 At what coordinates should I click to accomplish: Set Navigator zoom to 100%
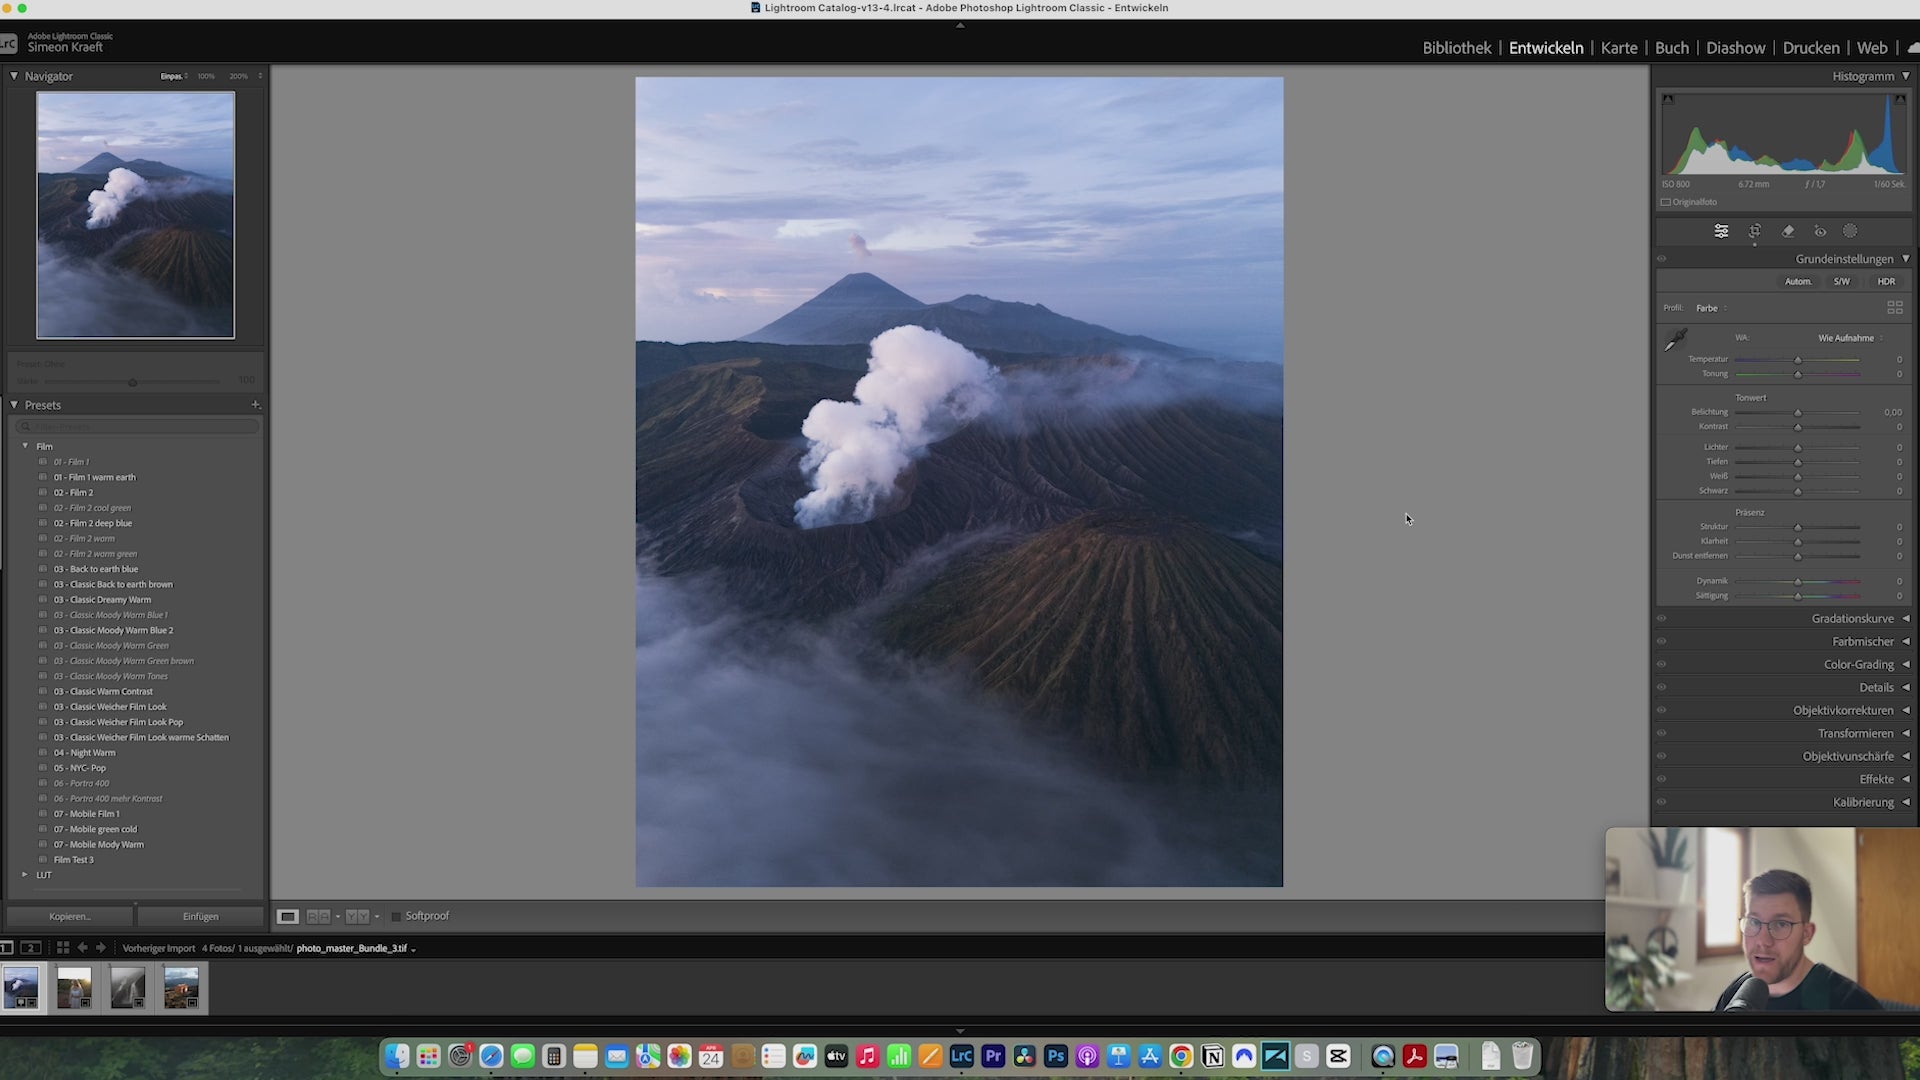point(206,76)
